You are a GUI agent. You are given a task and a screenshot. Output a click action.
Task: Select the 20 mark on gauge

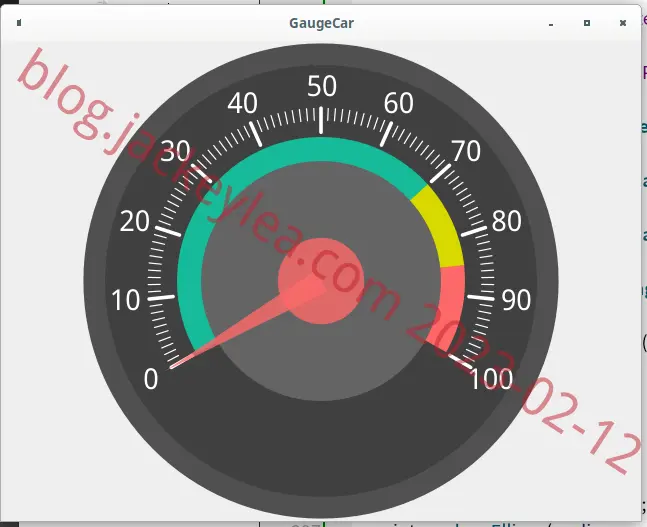(135, 221)
